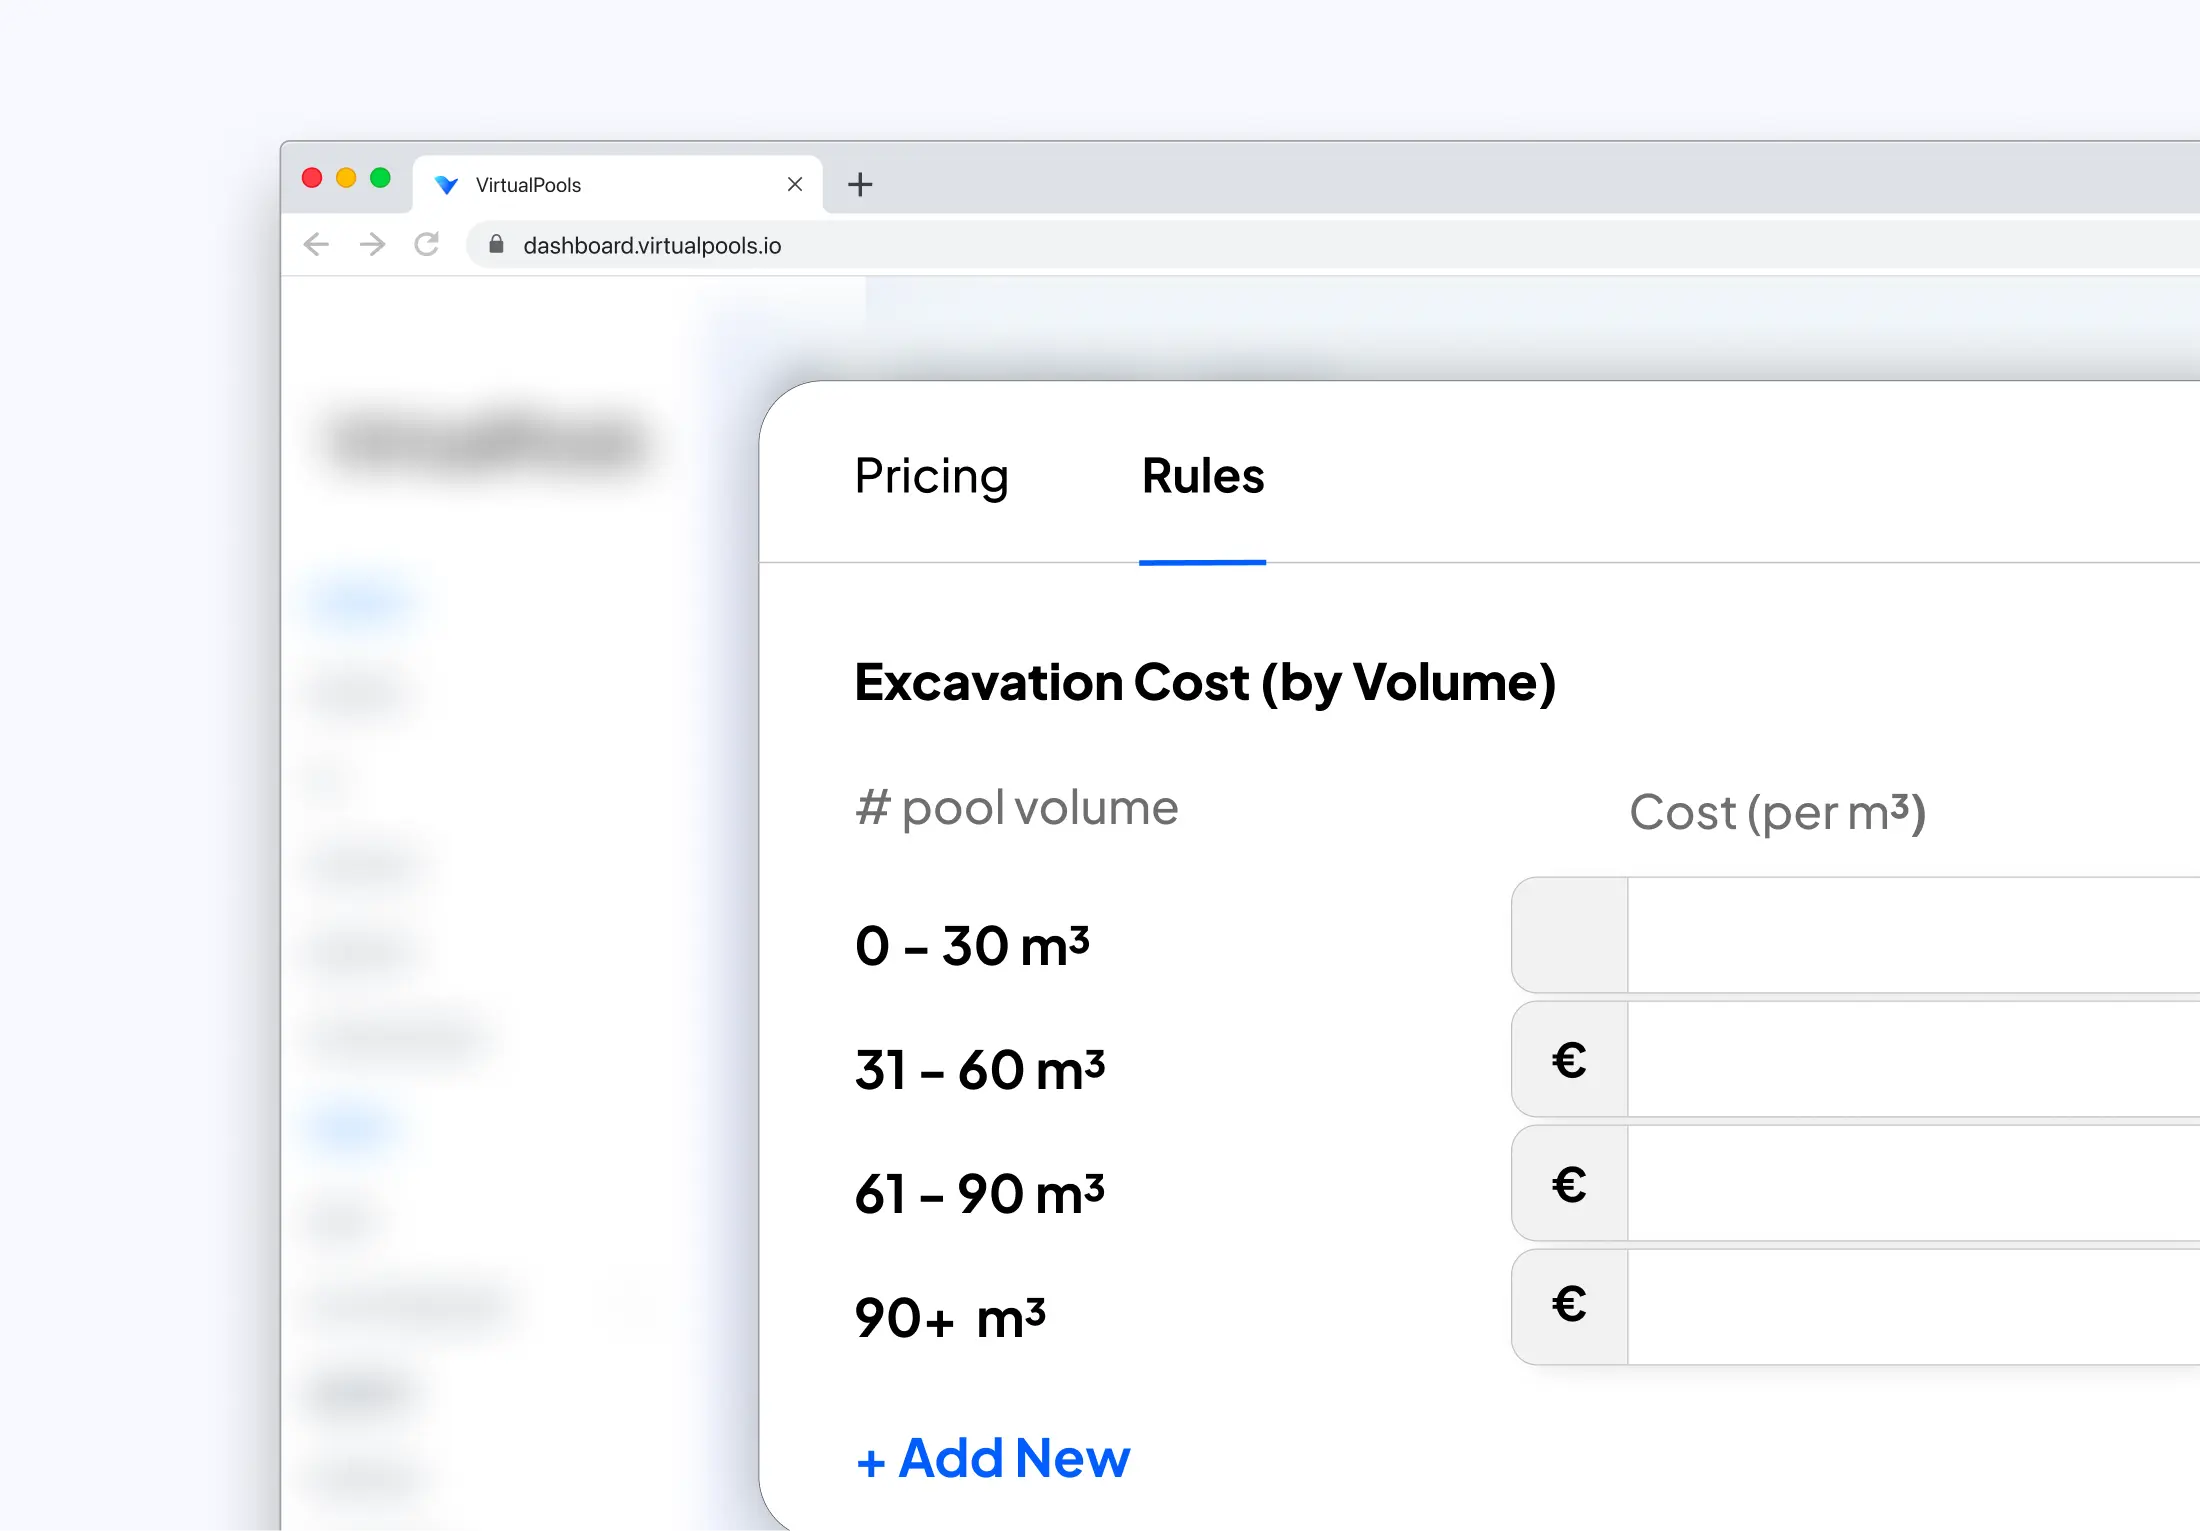Focus the cost field for 31 – 60 m³
The height and width of the screenshot is (1531, 2200).
(1914, 1060)
